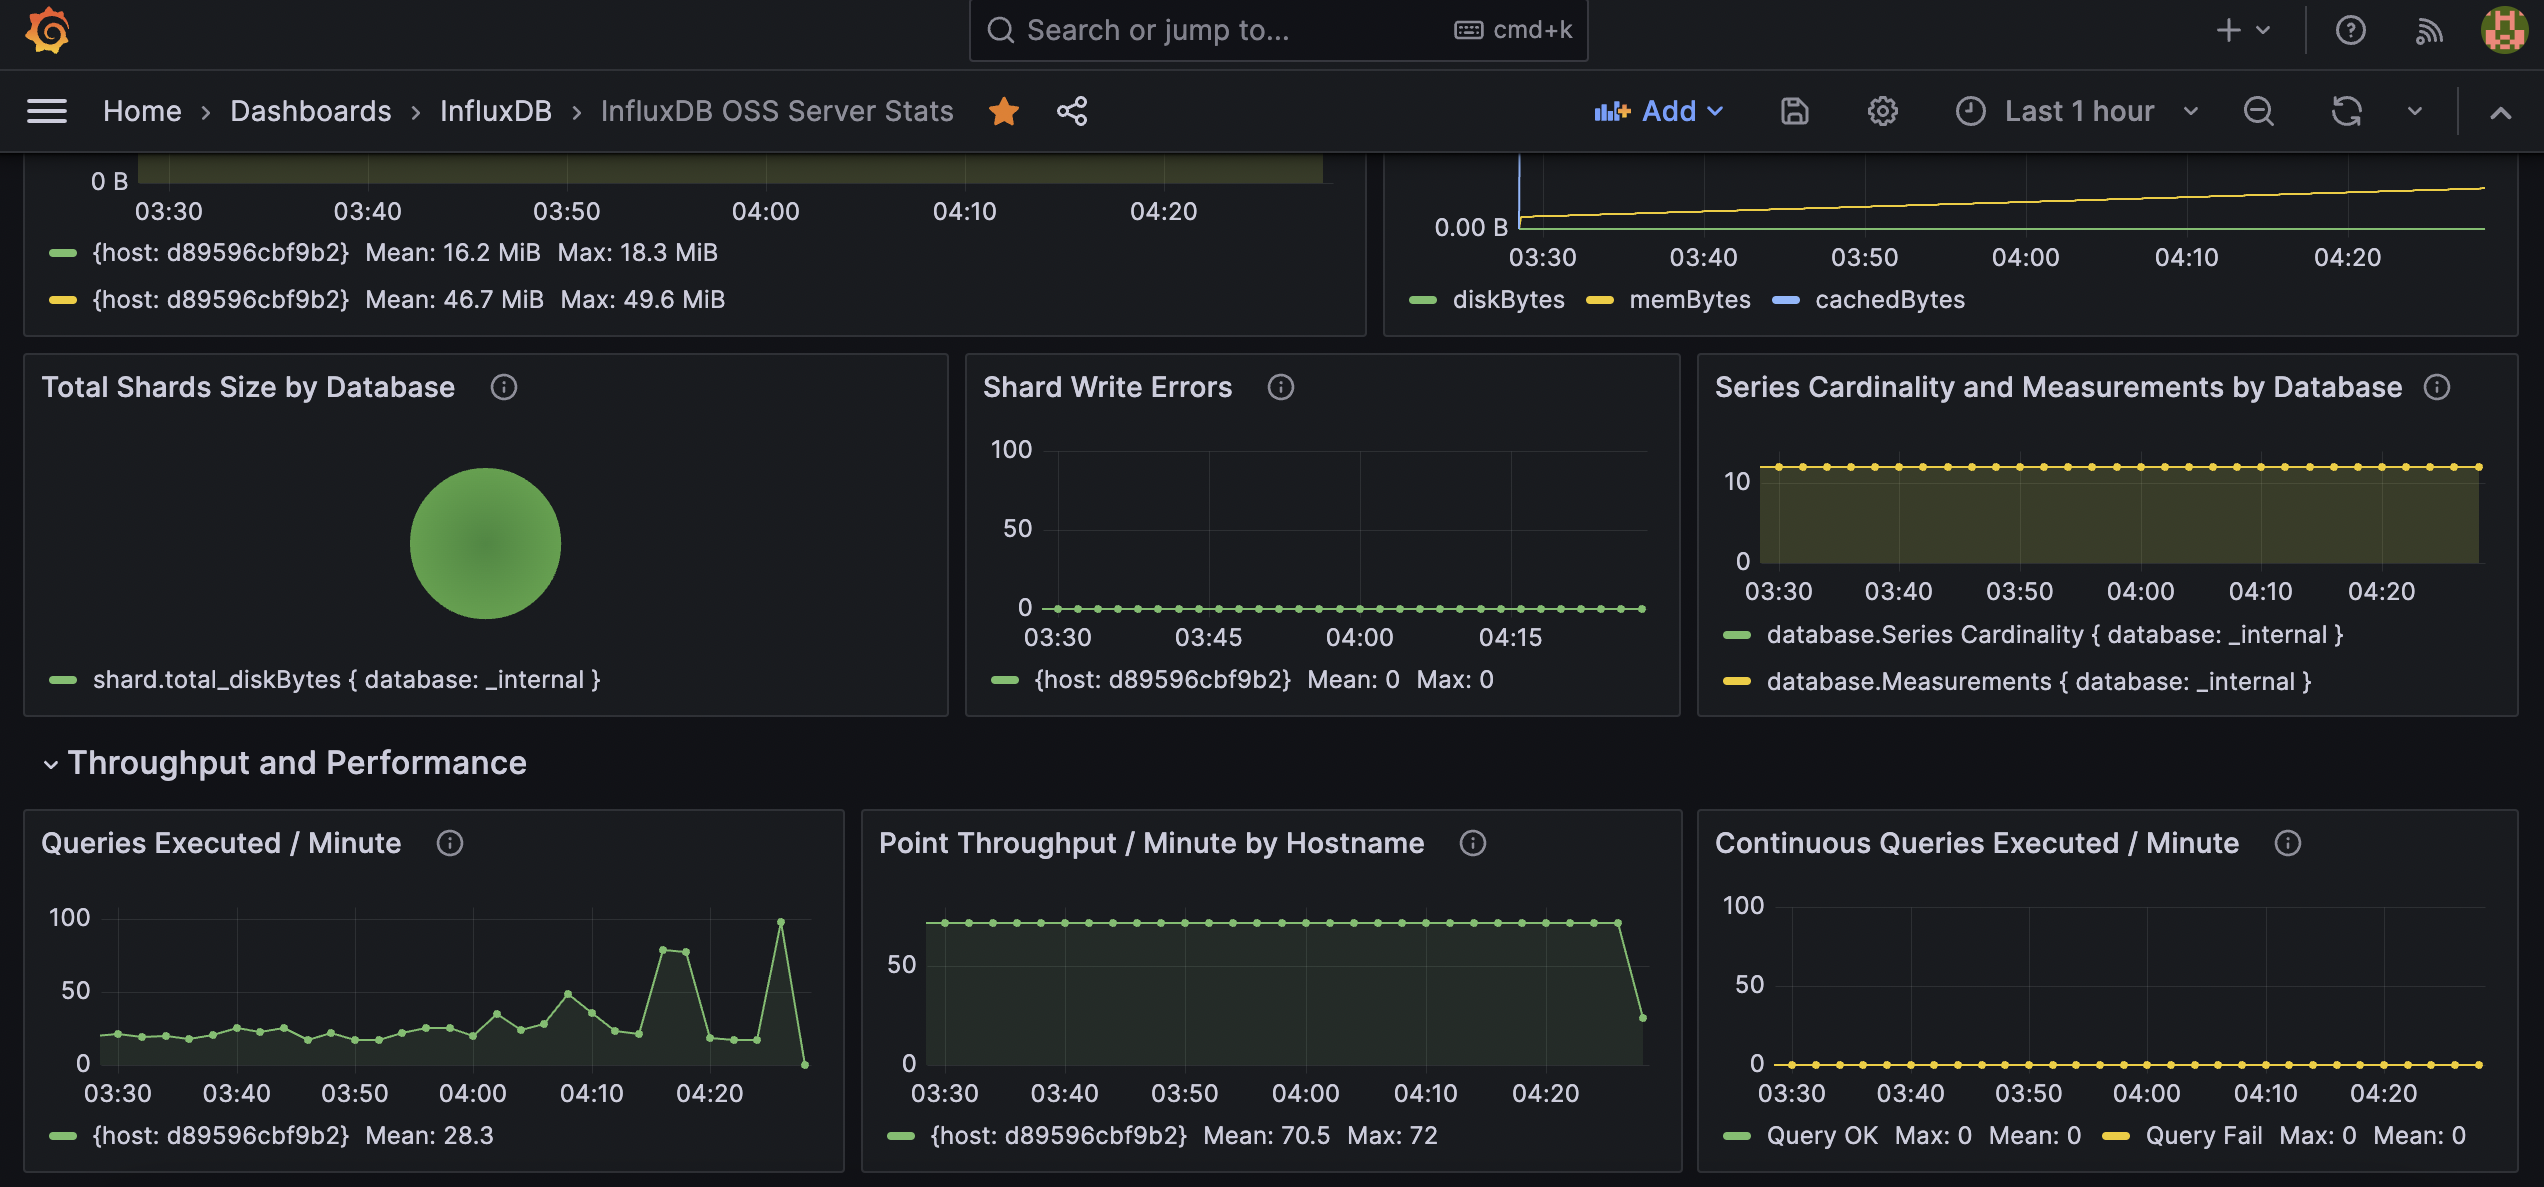This screenshot has height=1187, width=2544.
Task: Save dashboard using the disk icon
Action: pyautogui.click(x=1794, y=111)
